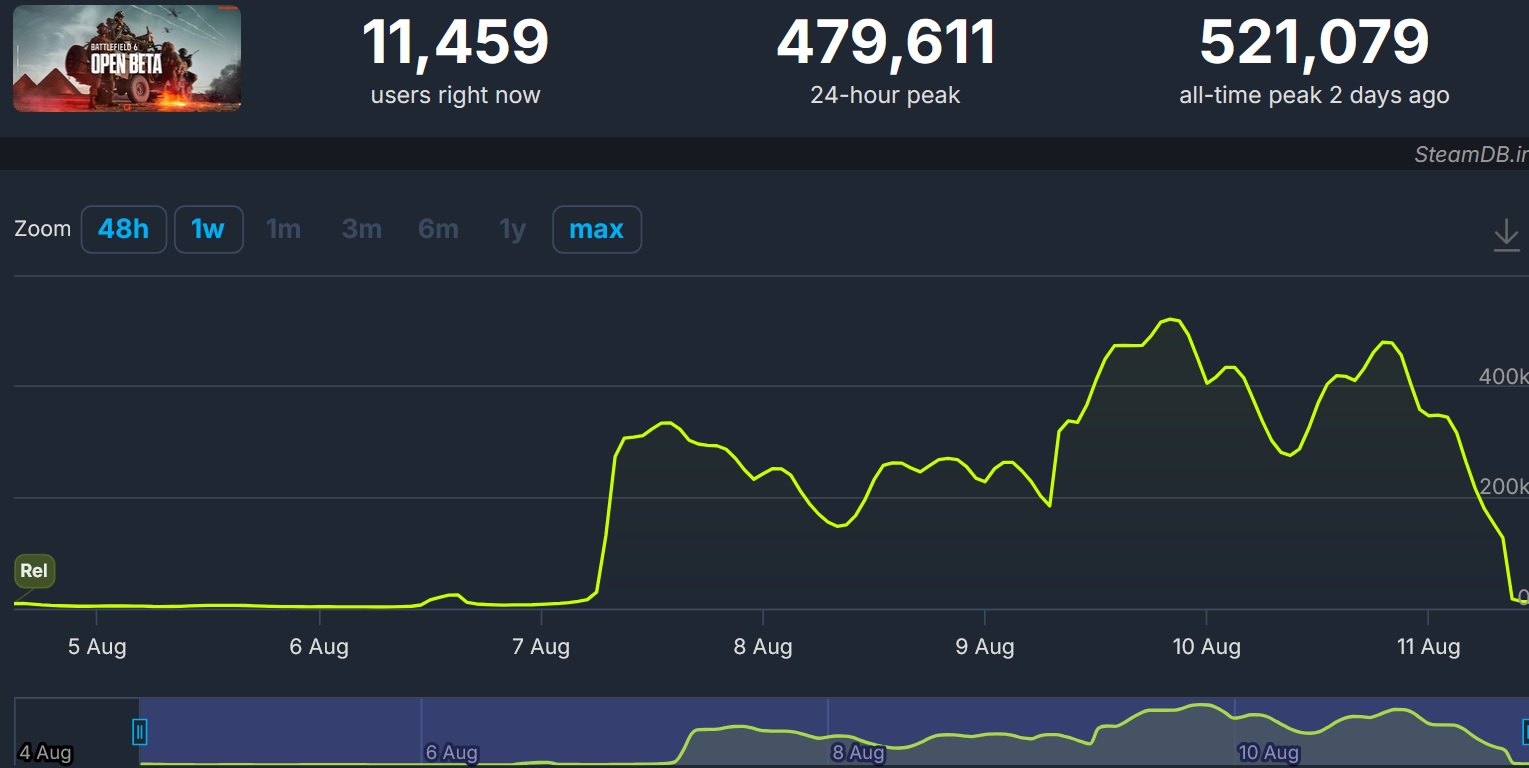Click the 7 Aug axis label
The image size is (1529, 768).
[x=541, y=647]
